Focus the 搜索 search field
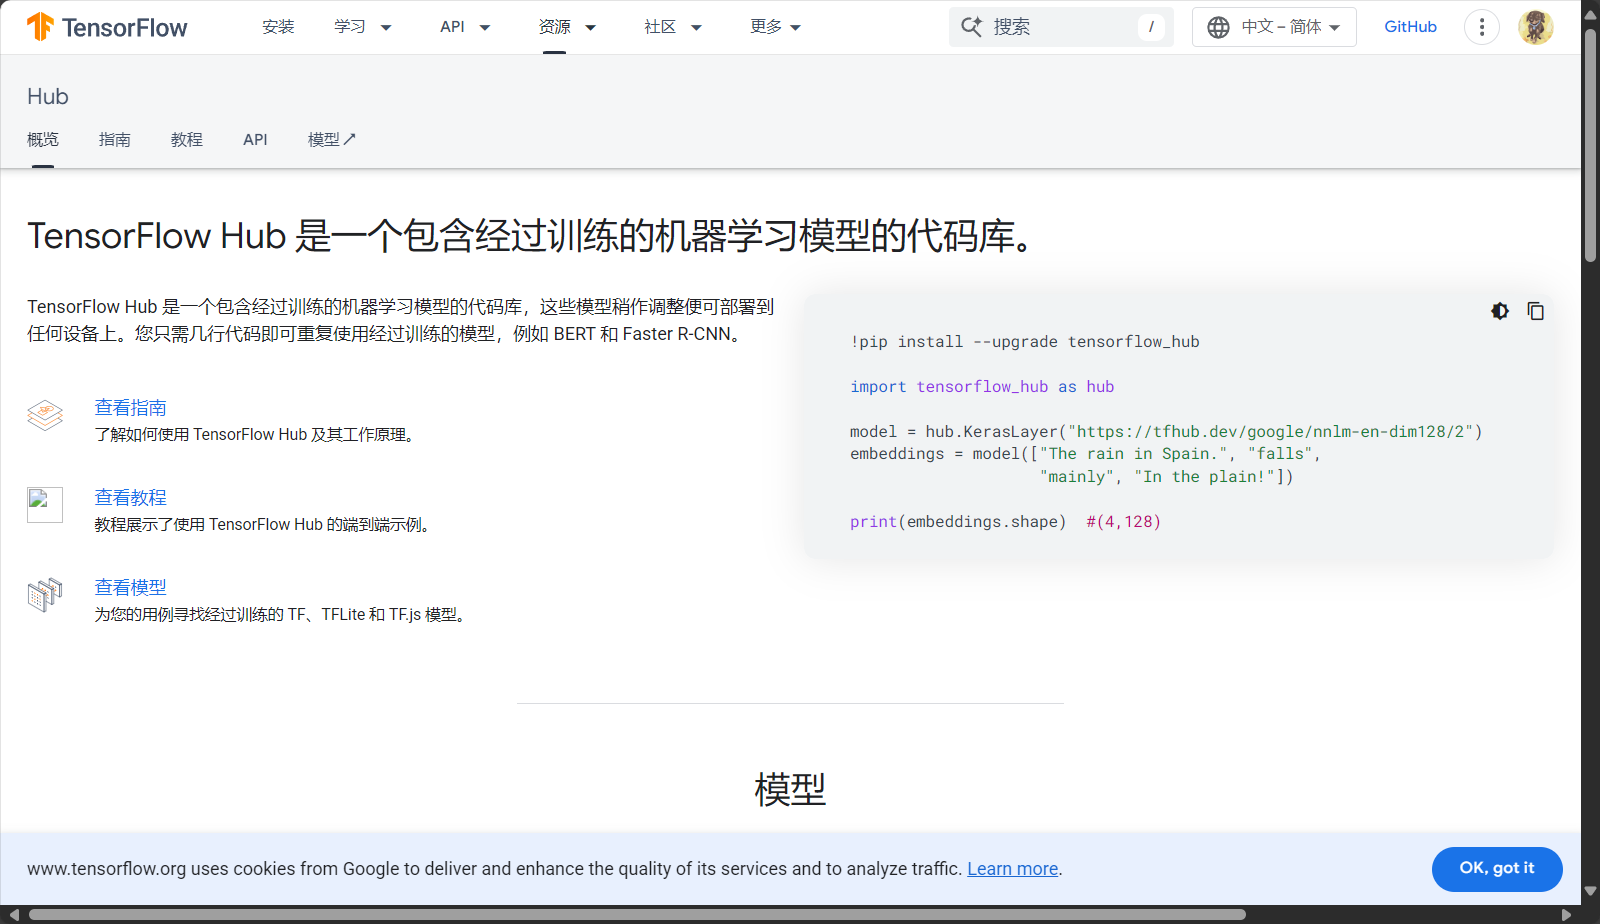This screenshot has height=924, width=1600. click(x=1061, y=27)
